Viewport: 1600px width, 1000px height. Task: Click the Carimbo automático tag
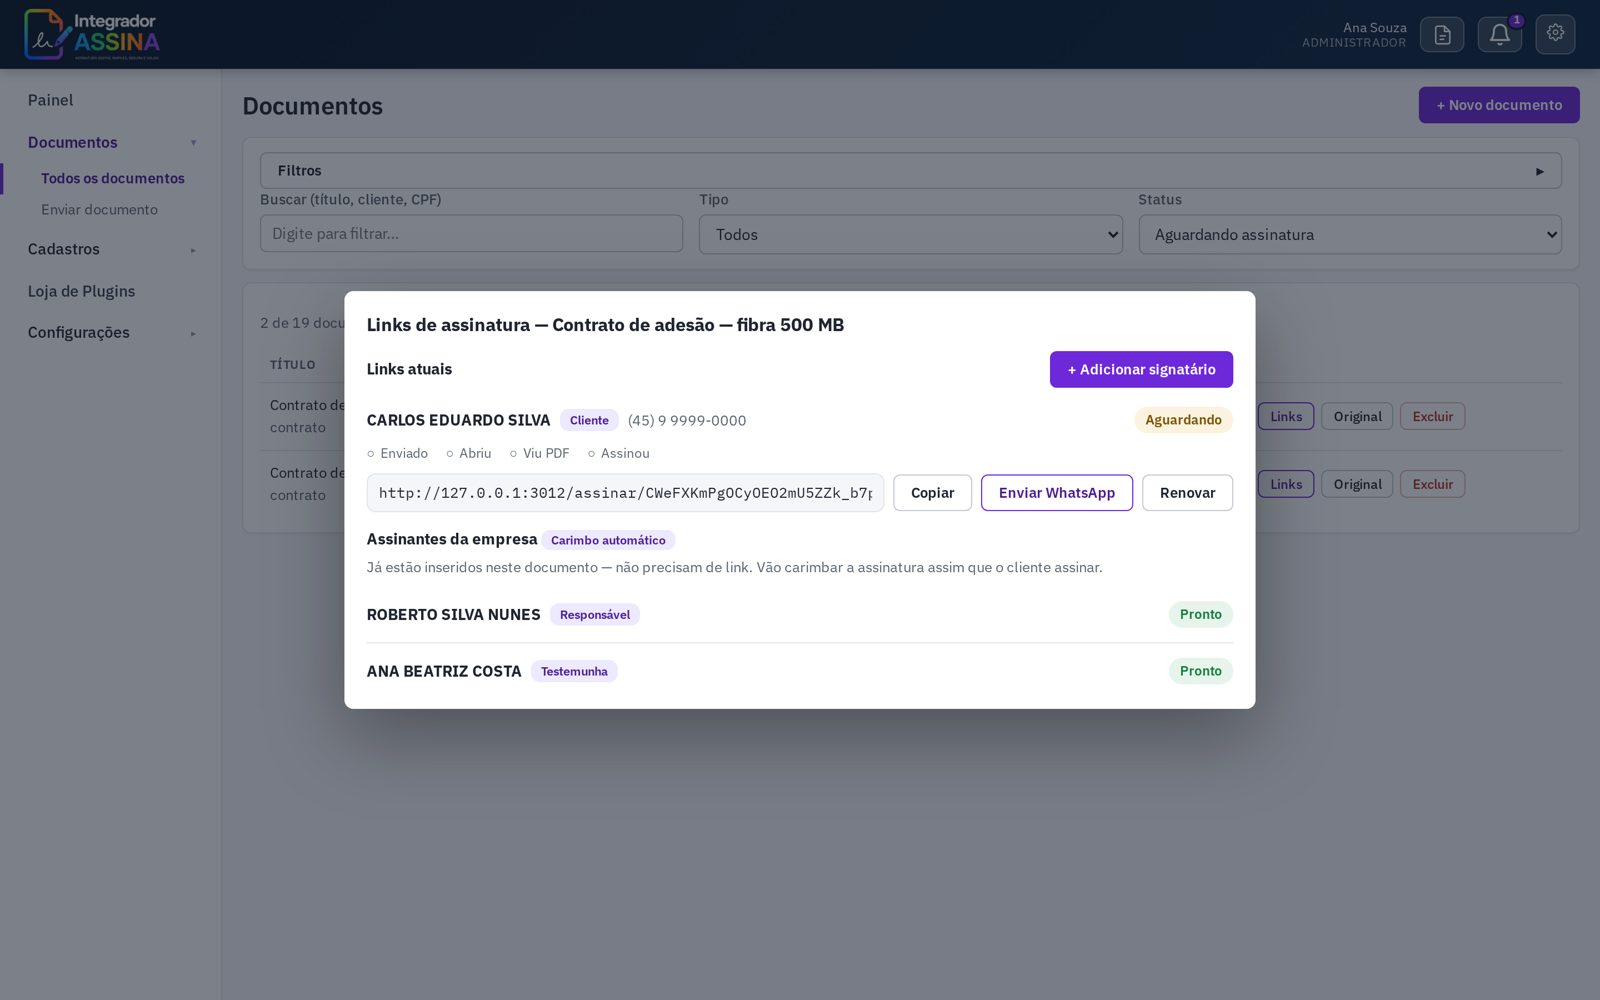click(x=608, y=540)
